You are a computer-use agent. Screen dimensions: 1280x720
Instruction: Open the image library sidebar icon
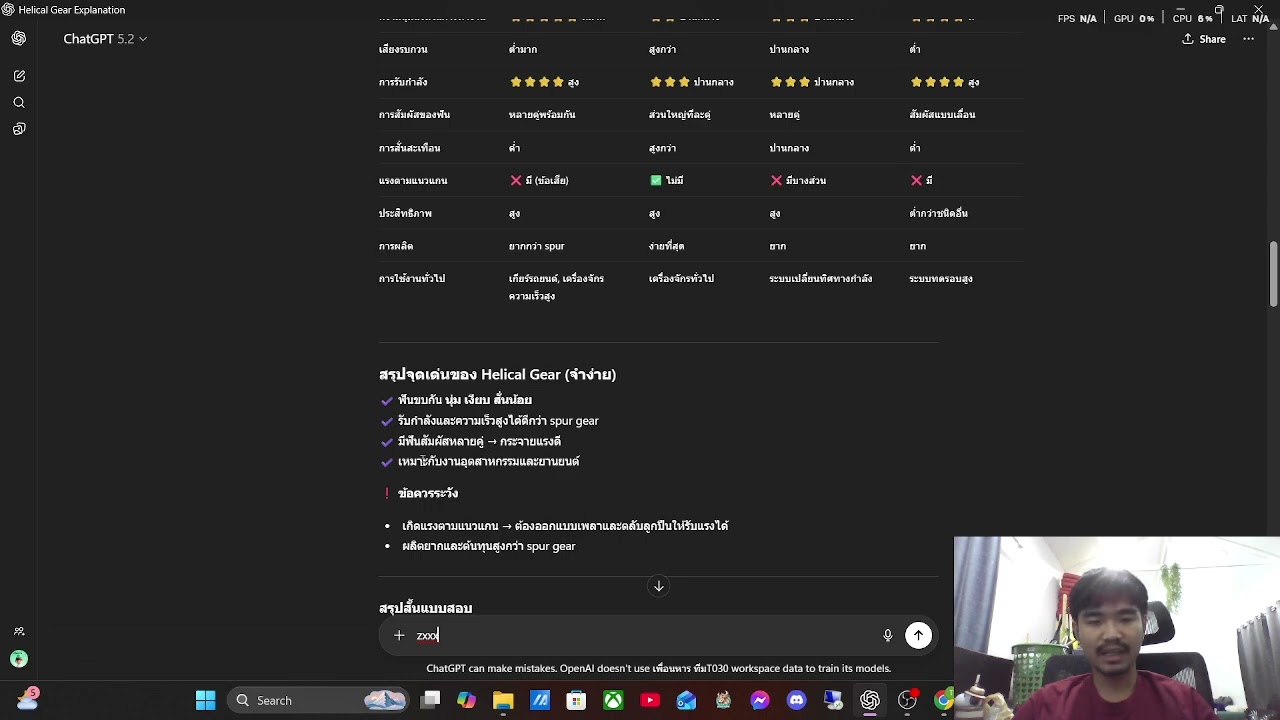19,129
